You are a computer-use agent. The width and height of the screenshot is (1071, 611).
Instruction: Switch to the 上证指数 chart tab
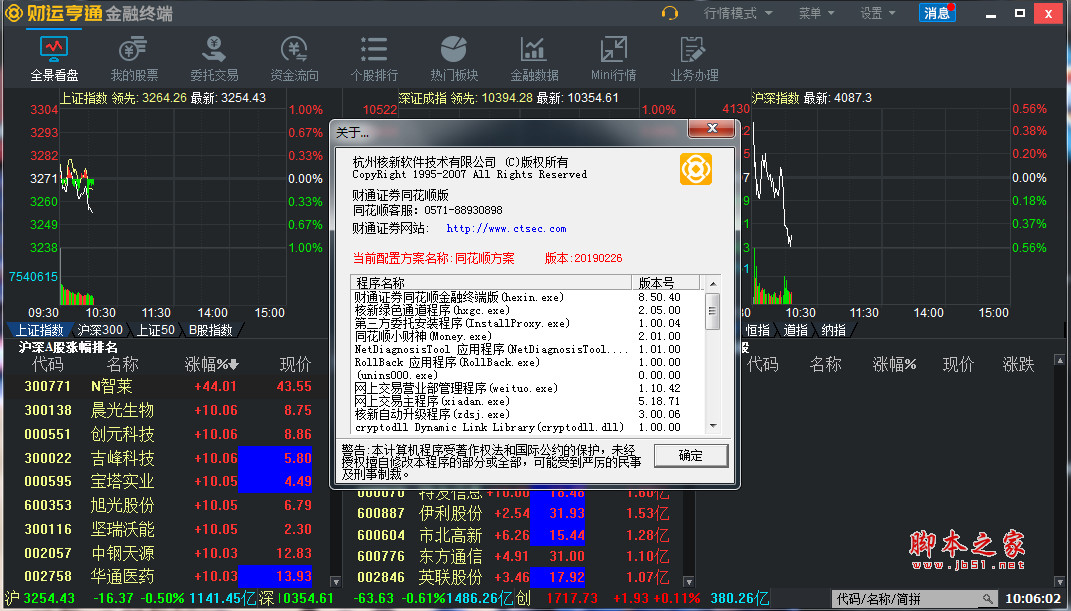click(40, 330)
